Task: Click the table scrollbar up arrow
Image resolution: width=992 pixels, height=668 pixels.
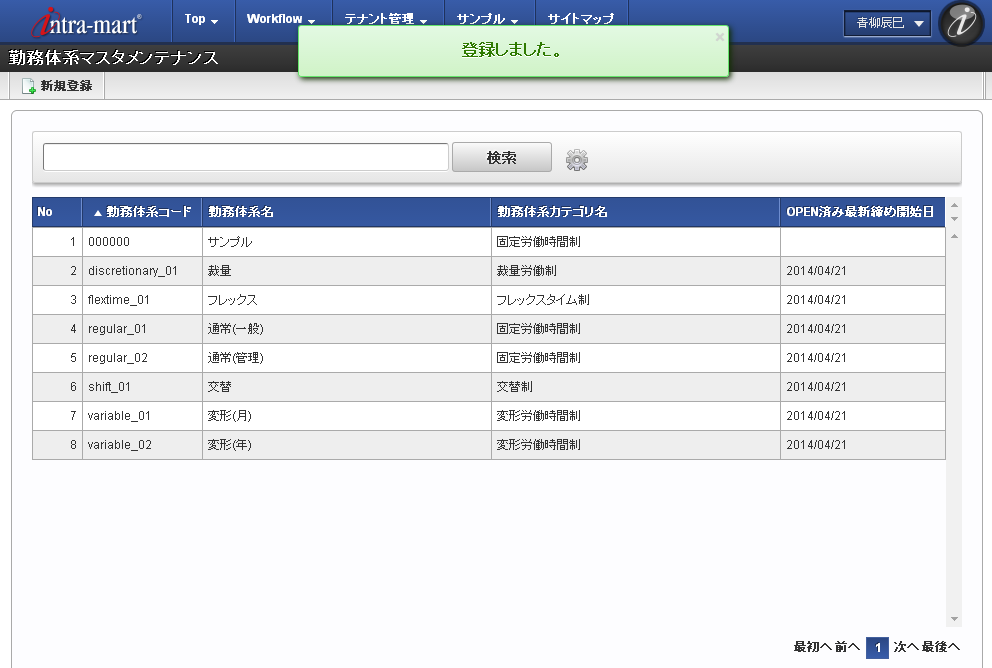Action: pyautogui.click(x=954, y=236)
